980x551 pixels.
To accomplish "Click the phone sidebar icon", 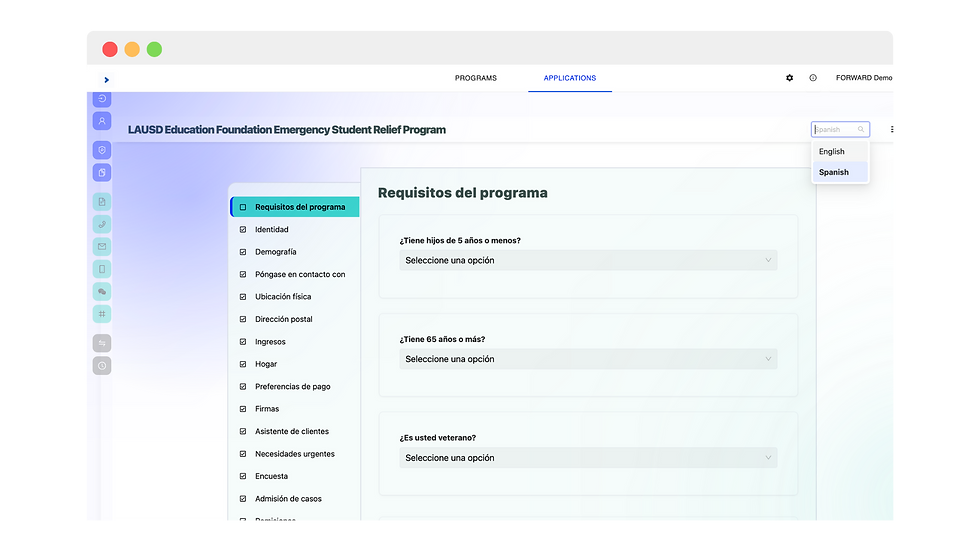I will pos(102,224).
